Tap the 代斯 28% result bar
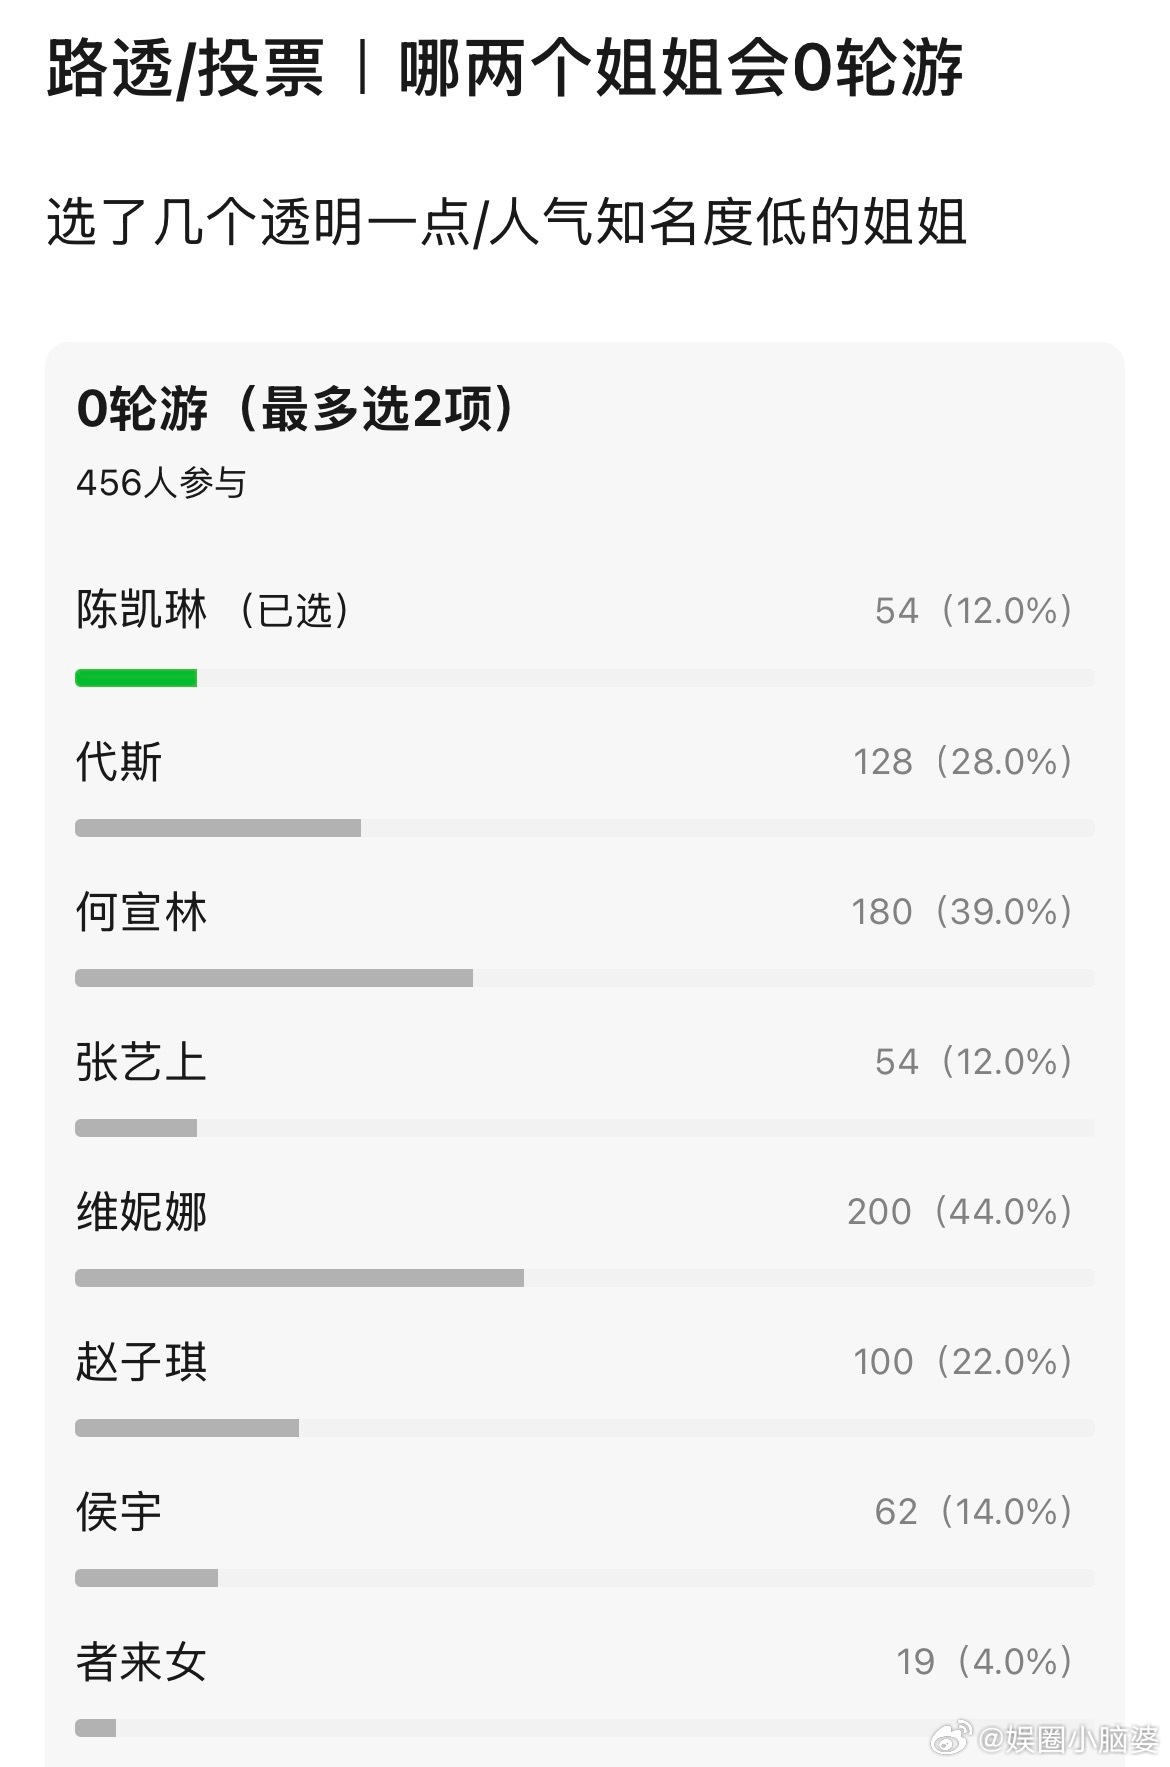The image size is (1170, 1767). point(218,828)
